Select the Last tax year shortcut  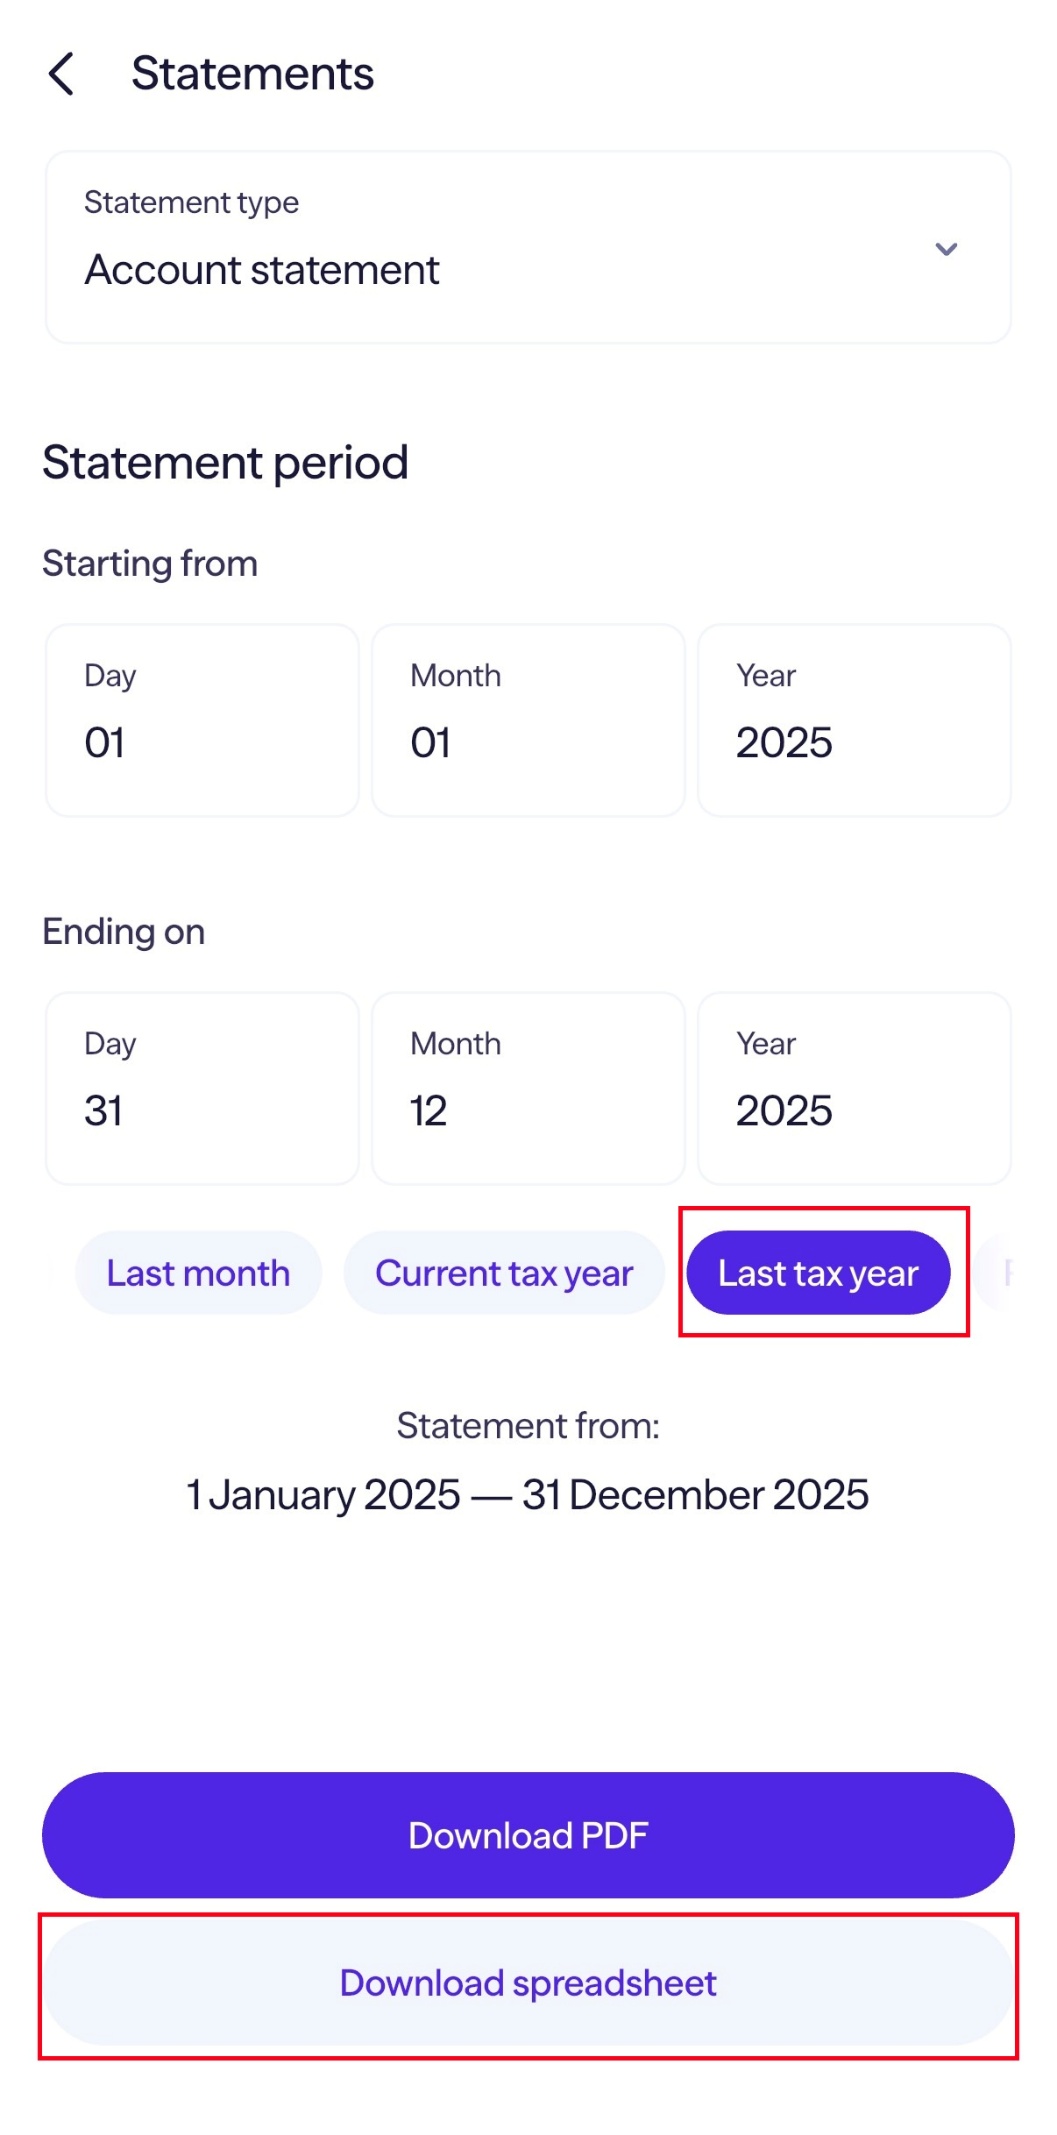(x=820, y=1272)
